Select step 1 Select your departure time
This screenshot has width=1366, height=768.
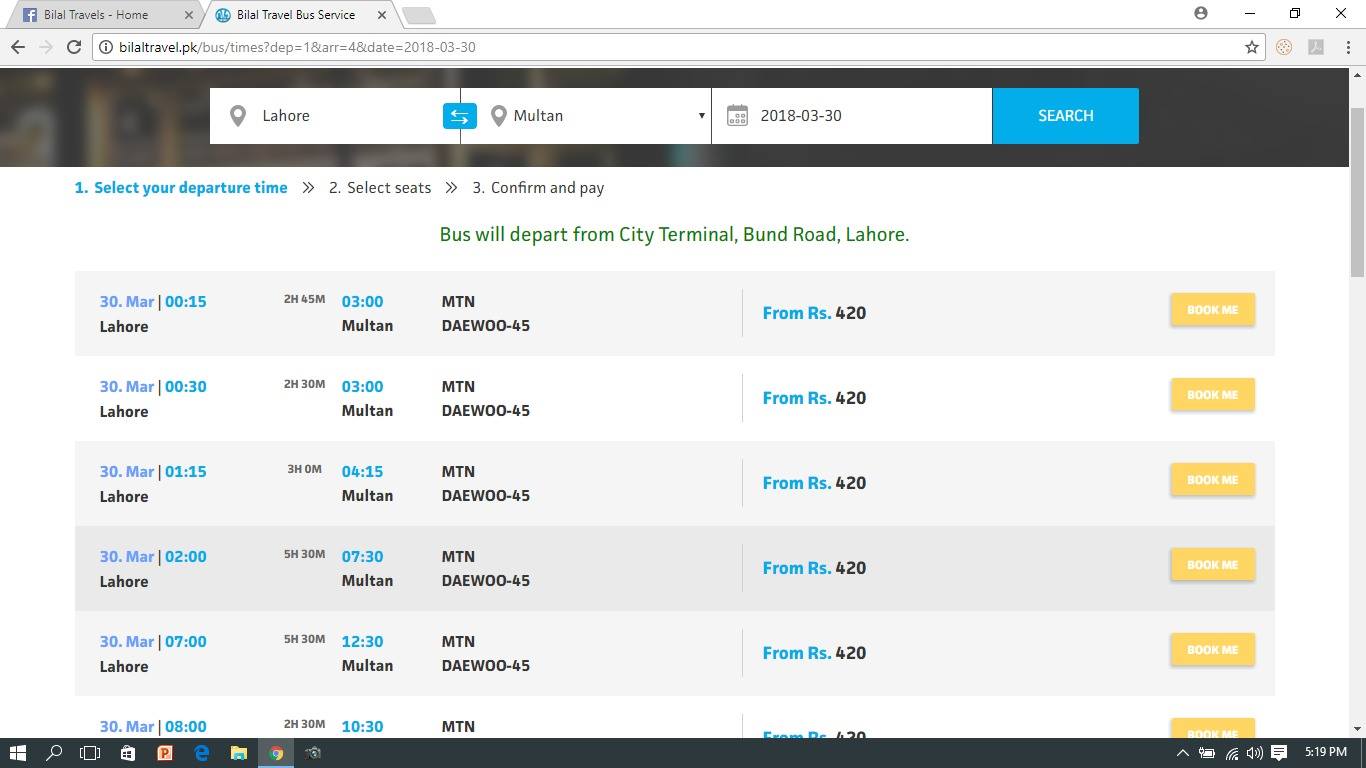point(181,188)
